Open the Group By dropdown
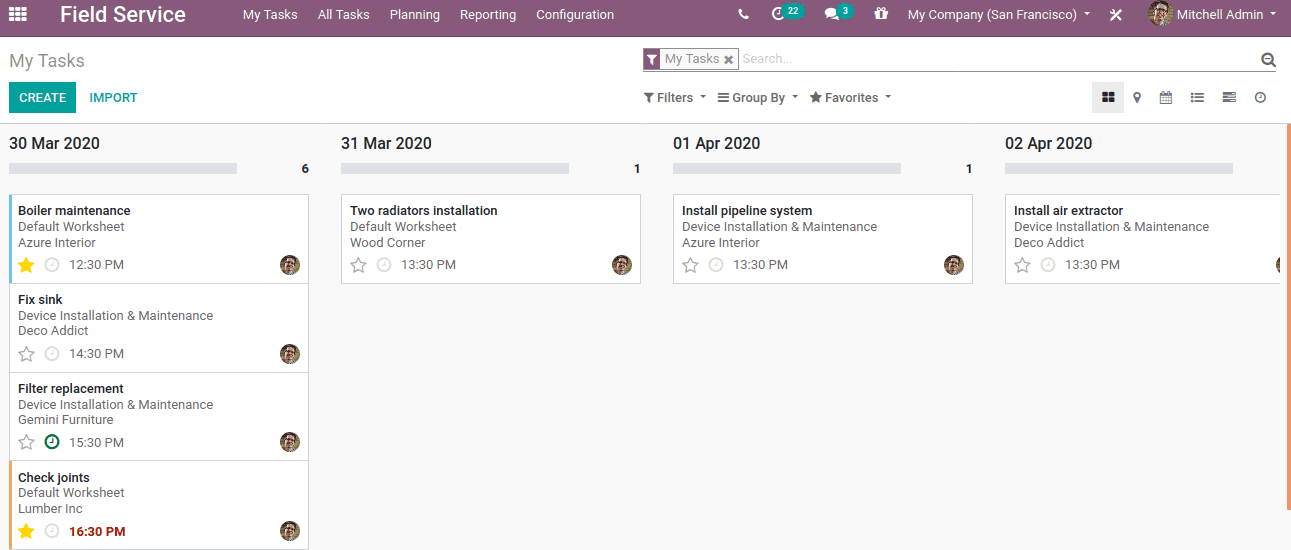The height and width of the screenshot is (550, 1291). pos(758,98)
